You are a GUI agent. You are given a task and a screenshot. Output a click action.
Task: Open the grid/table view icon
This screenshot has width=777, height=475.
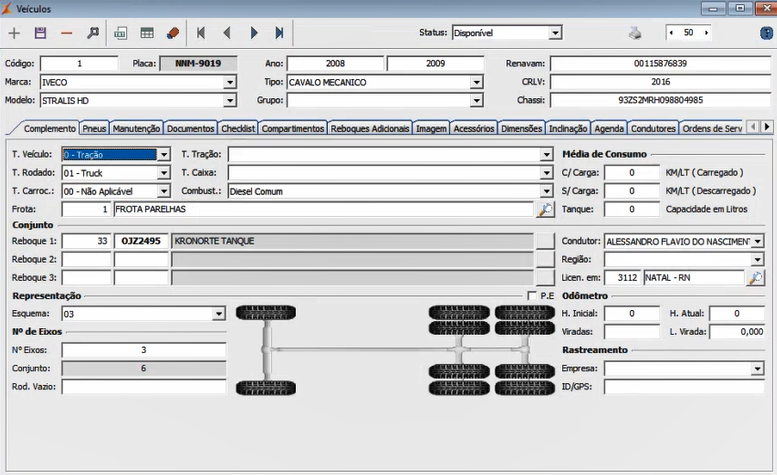click(147, 33)
